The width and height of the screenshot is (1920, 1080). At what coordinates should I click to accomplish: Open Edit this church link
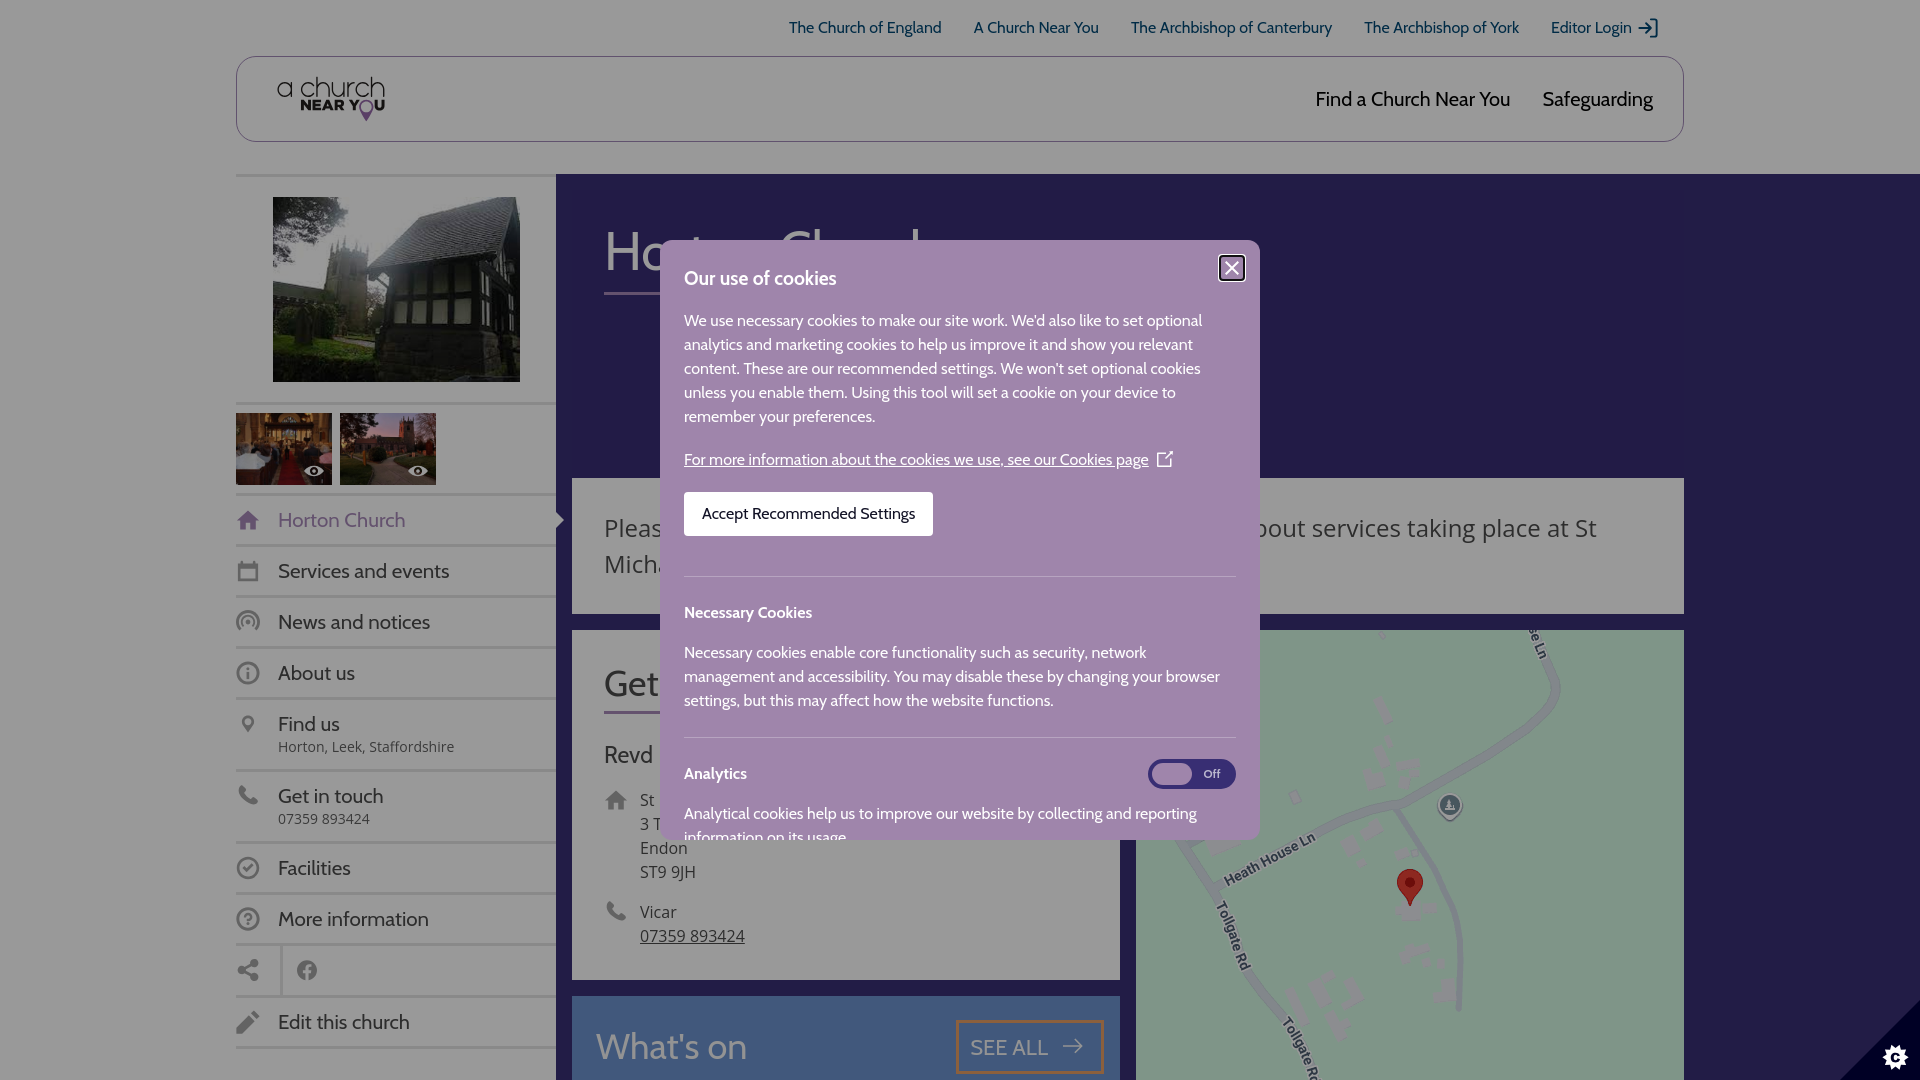pyautogui.click(x=396, y=1022)
